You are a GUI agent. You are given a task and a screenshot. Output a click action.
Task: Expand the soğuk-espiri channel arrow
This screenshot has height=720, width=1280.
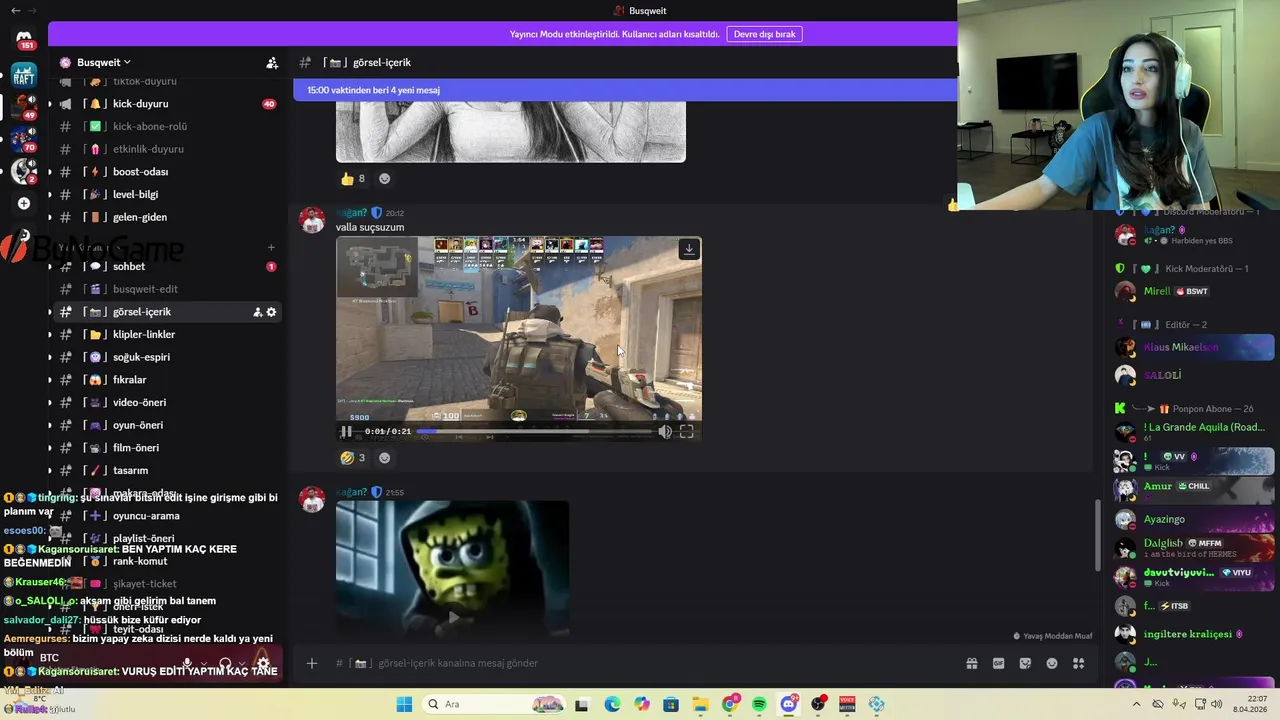pos(49,357)
